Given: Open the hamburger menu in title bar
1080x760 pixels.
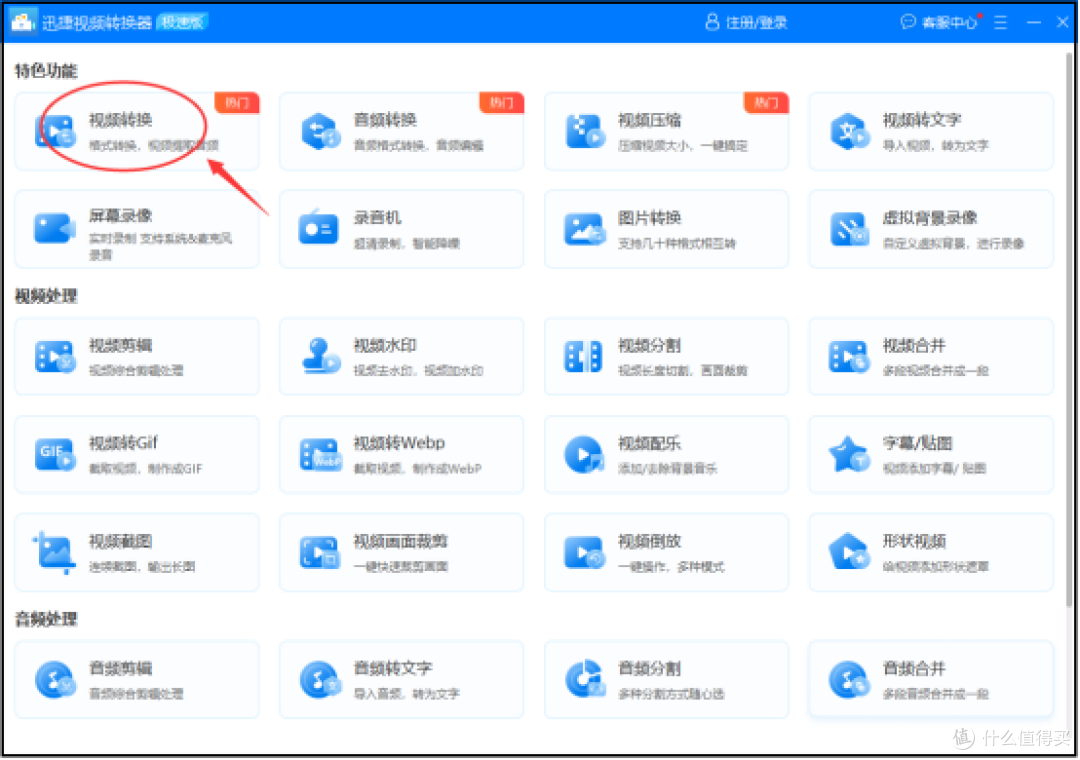Looking at the screenshot, I should 1001,23.
